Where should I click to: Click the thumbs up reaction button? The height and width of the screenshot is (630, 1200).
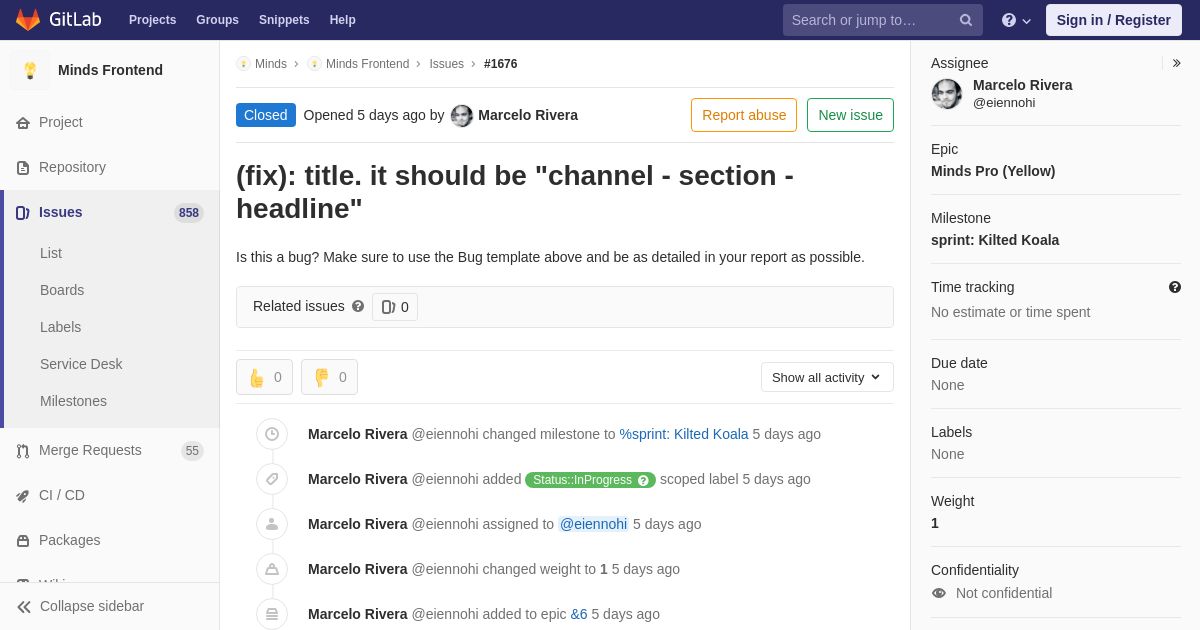point(264,377)
